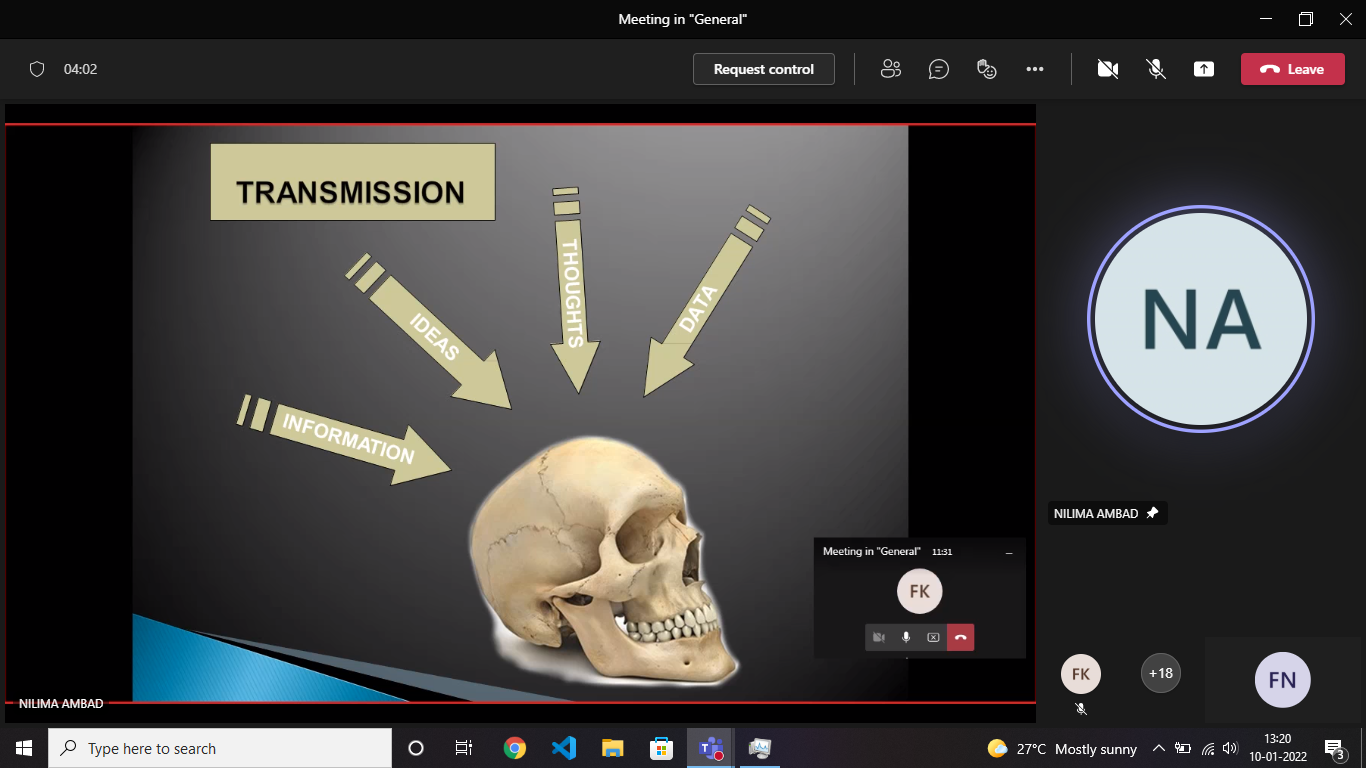Open the meeting chat
This screenshot has width=1366, height=768.
pyautogui.click(x=938, y=69)
